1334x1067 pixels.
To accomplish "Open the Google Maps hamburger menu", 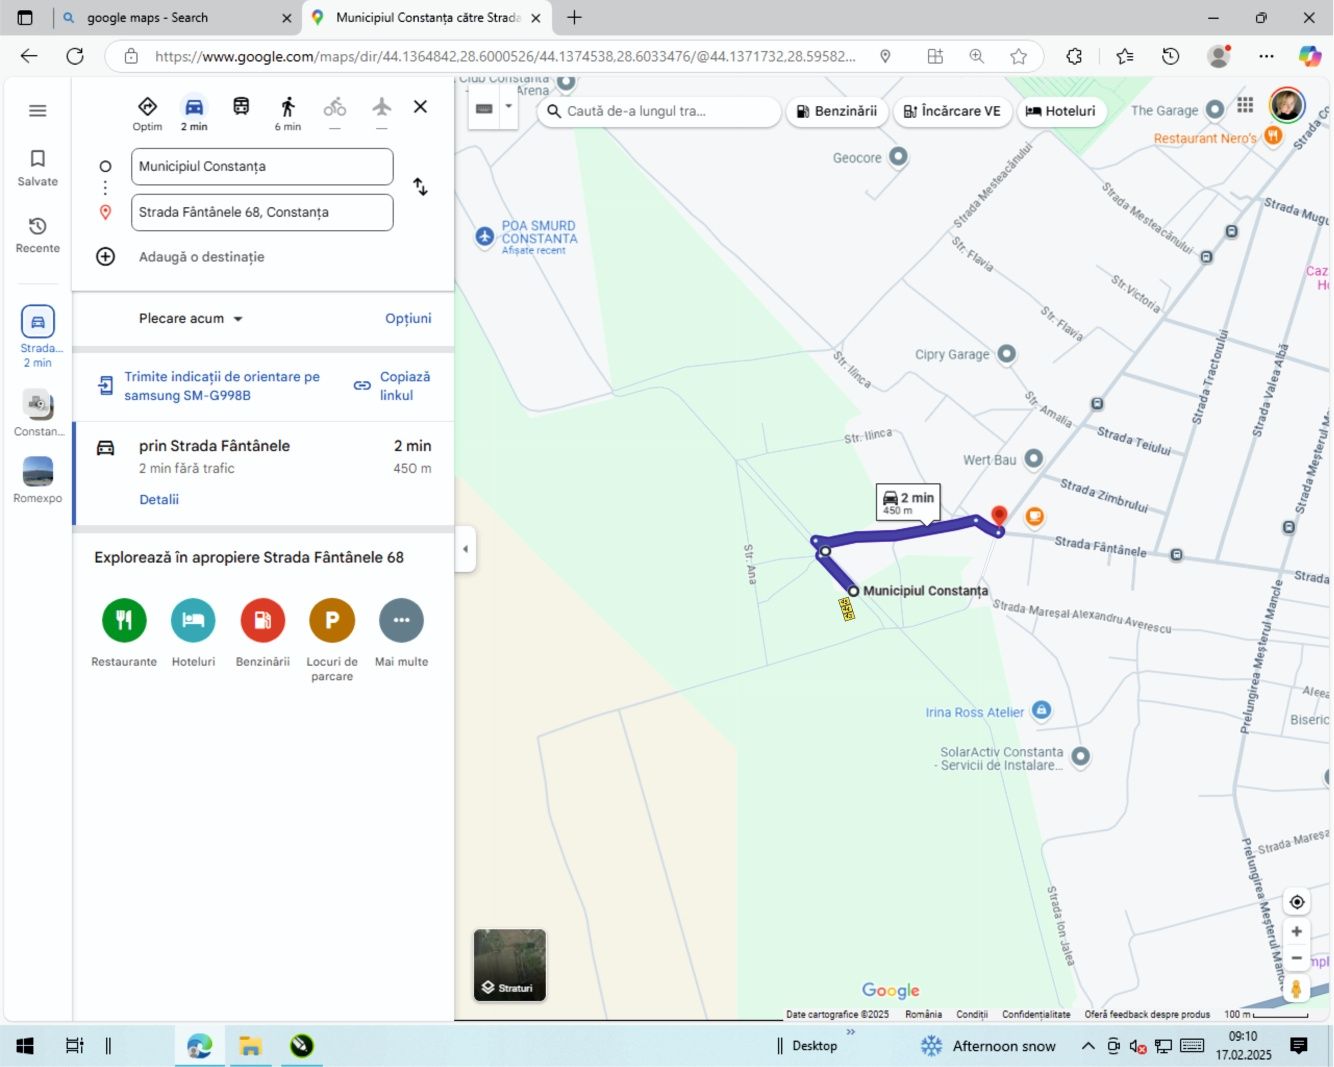I will coord(38,111).
